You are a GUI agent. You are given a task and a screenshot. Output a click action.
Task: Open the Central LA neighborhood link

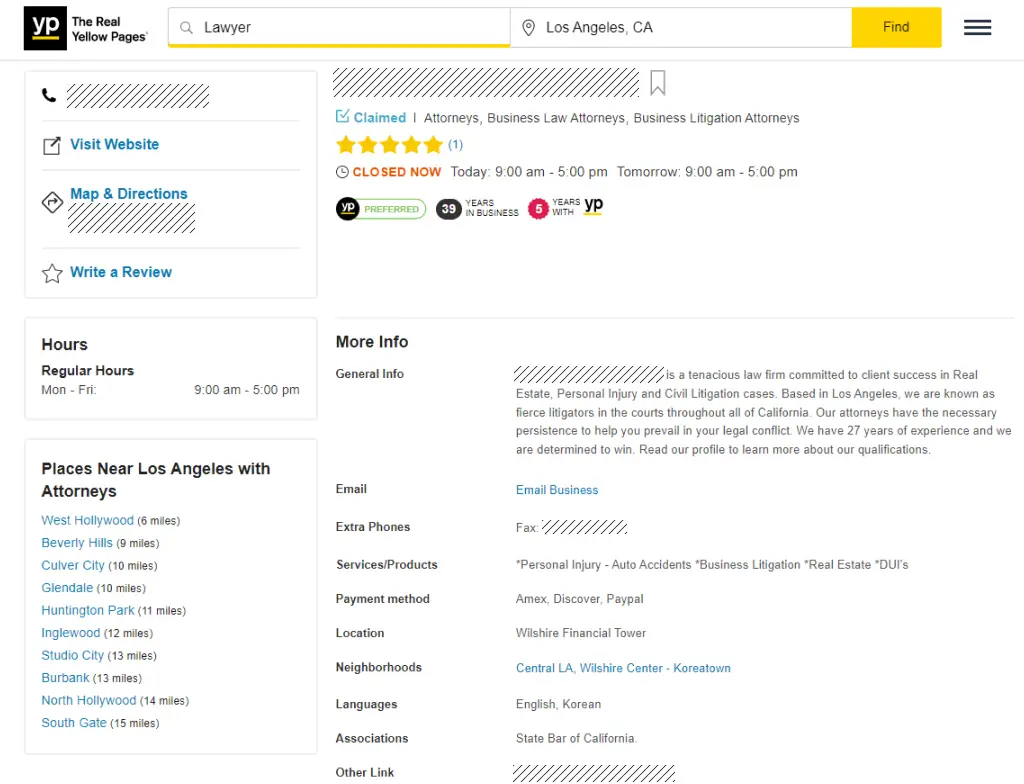tap(544, 668)
